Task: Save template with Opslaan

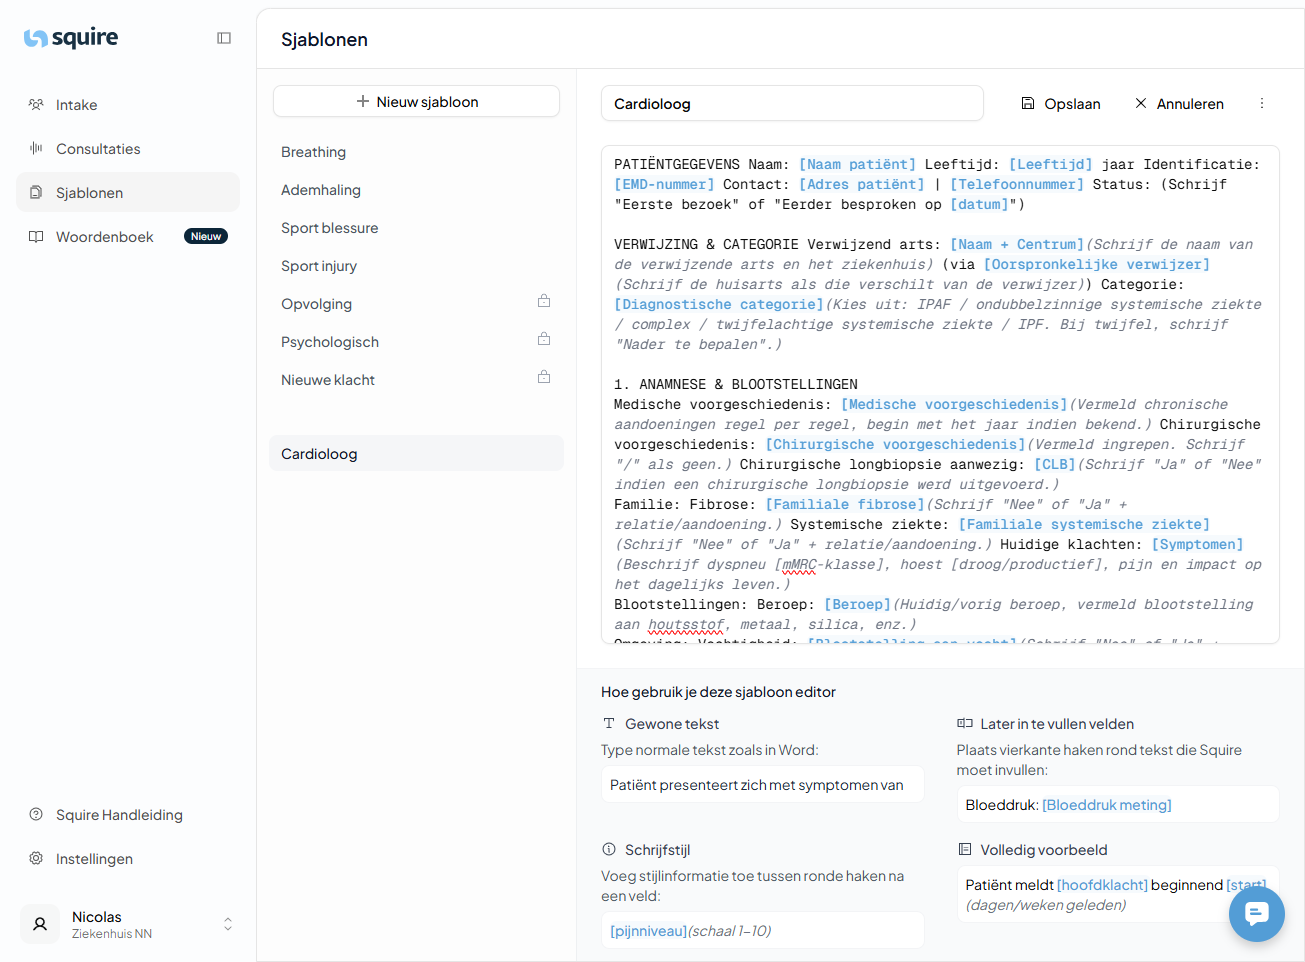Action: pos(1061,104)
